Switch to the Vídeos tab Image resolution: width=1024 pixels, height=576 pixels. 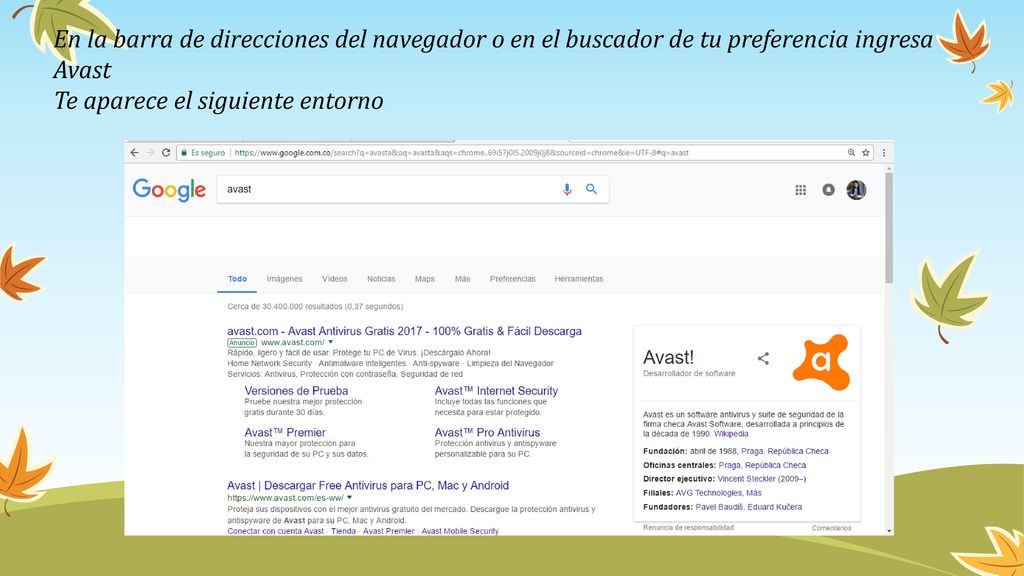(334, 279)
